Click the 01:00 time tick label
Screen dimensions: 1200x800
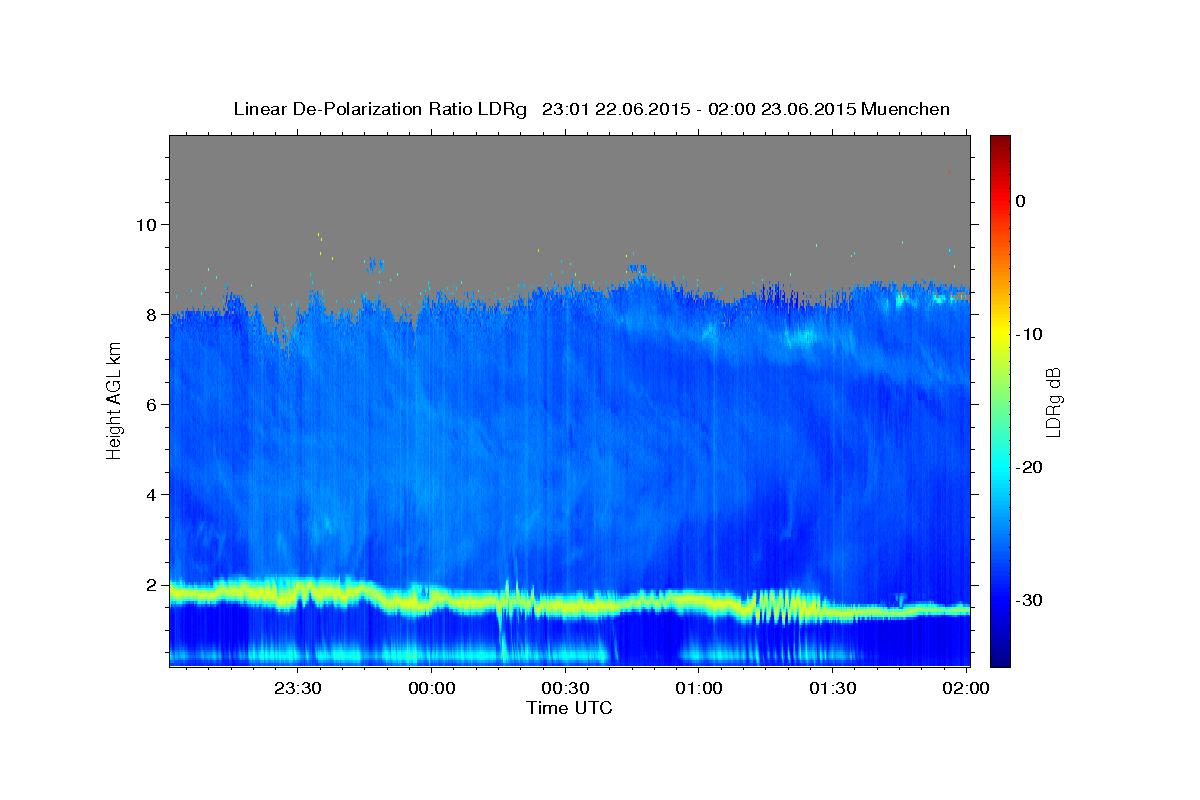[699, 688]
